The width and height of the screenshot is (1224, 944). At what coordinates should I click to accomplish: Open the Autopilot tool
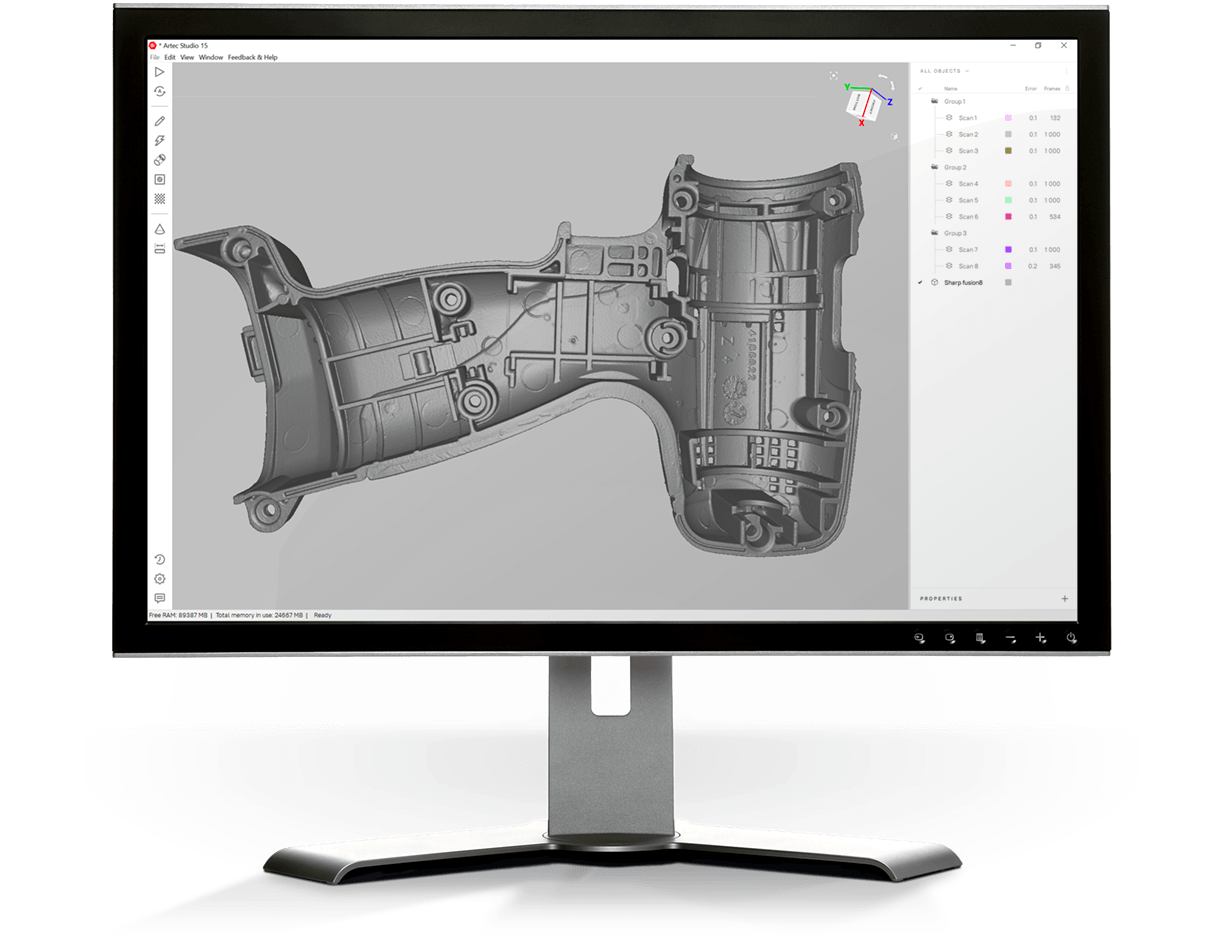pyautogui.click(x=159, y=92)
